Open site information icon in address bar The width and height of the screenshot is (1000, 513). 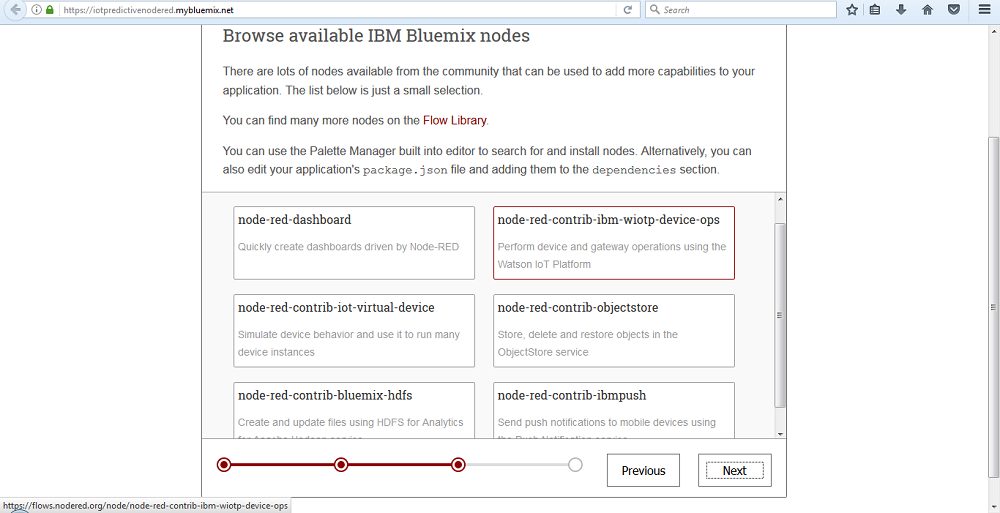(x=36, y=10)
